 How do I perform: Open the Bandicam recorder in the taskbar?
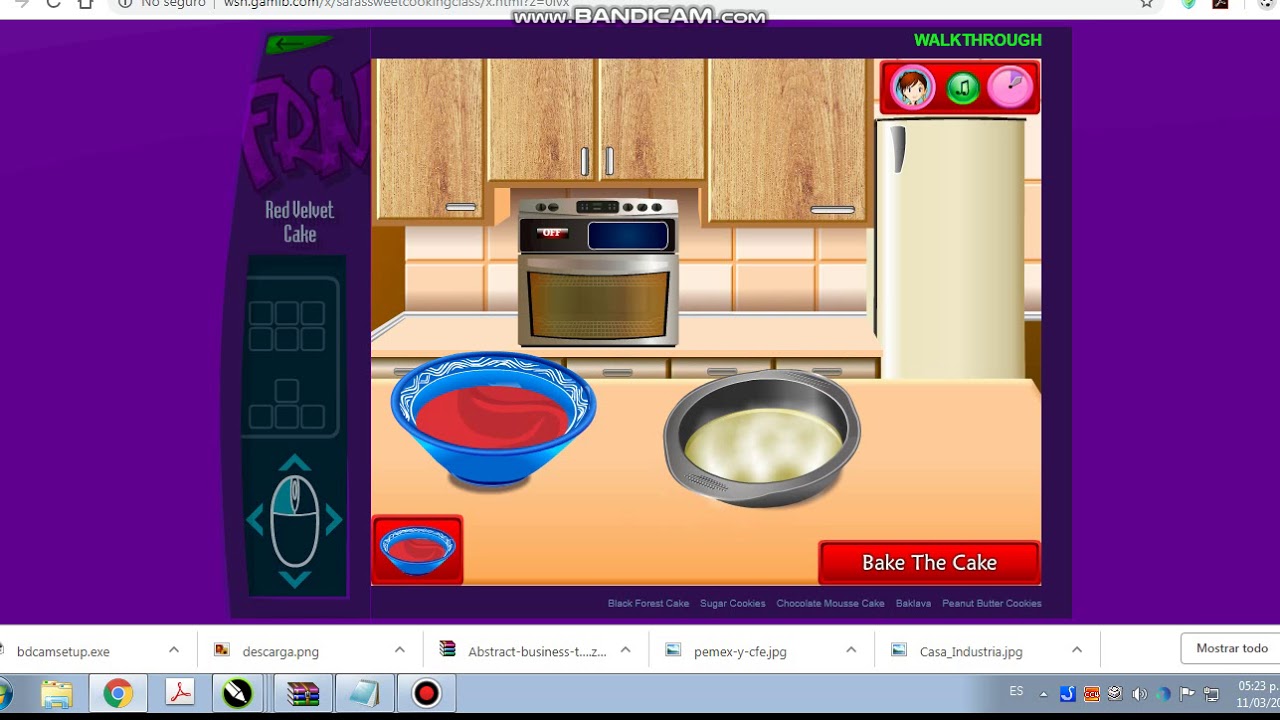tap(426, 693)
